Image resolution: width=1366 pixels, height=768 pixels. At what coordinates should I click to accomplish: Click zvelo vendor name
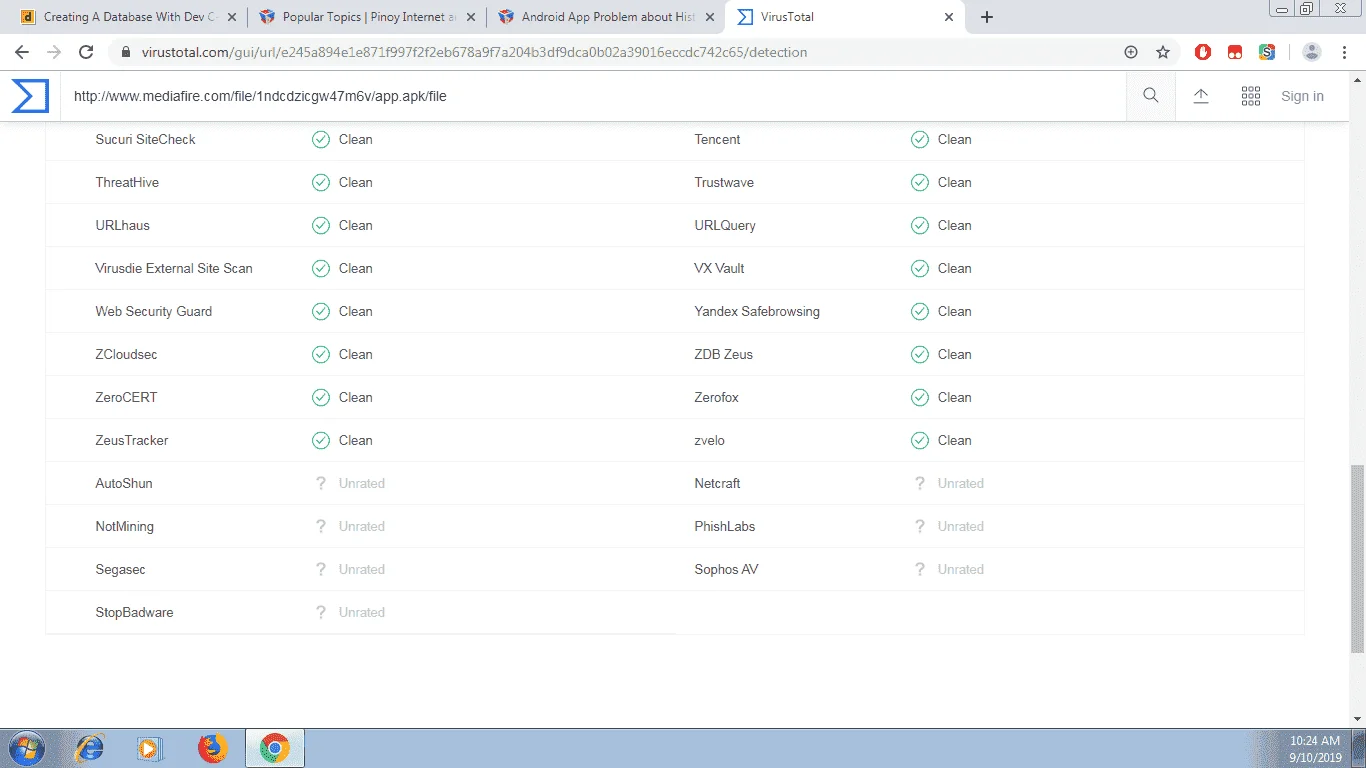click(709, 440)
